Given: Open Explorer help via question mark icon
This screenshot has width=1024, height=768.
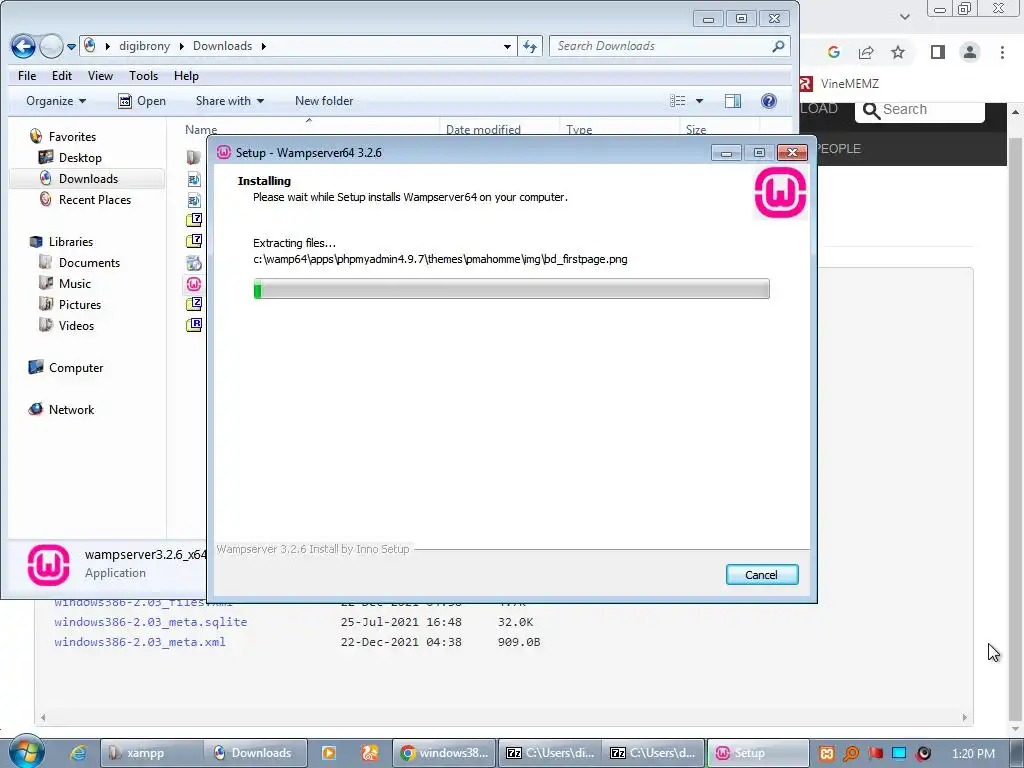Looking at the screenshot, I should click(769, 101).
